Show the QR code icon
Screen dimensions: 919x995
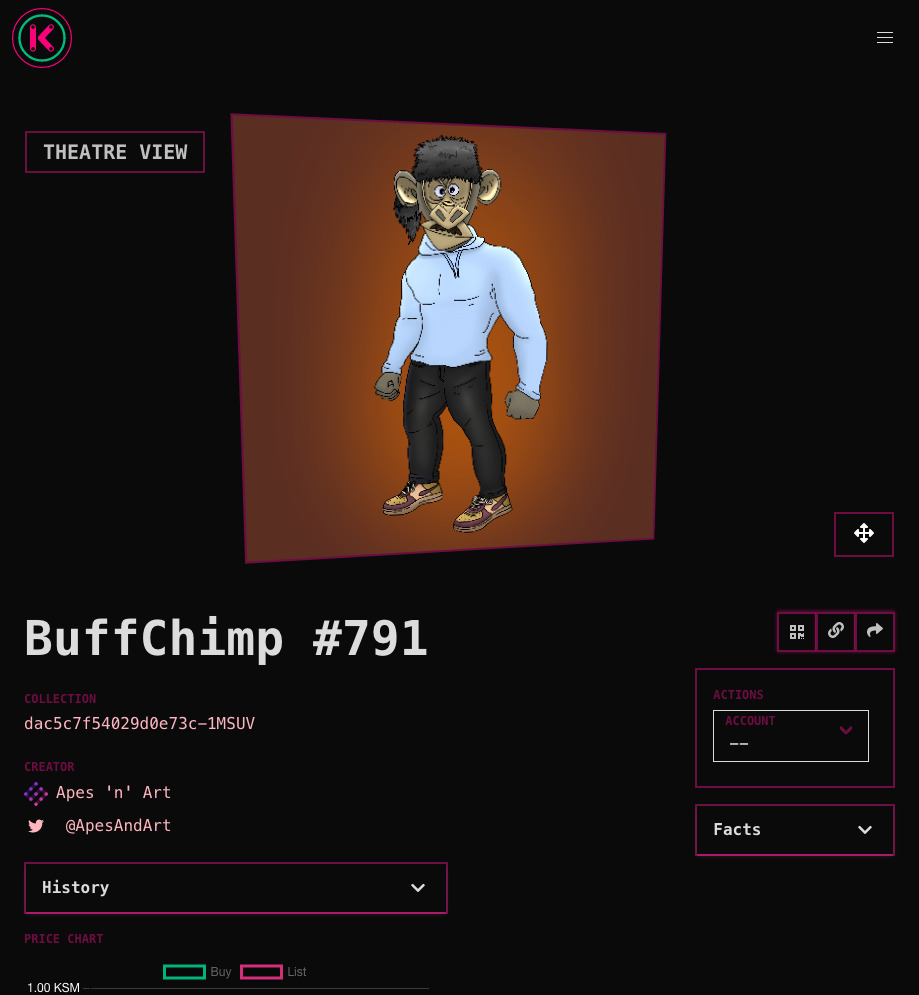pos(797,632)
